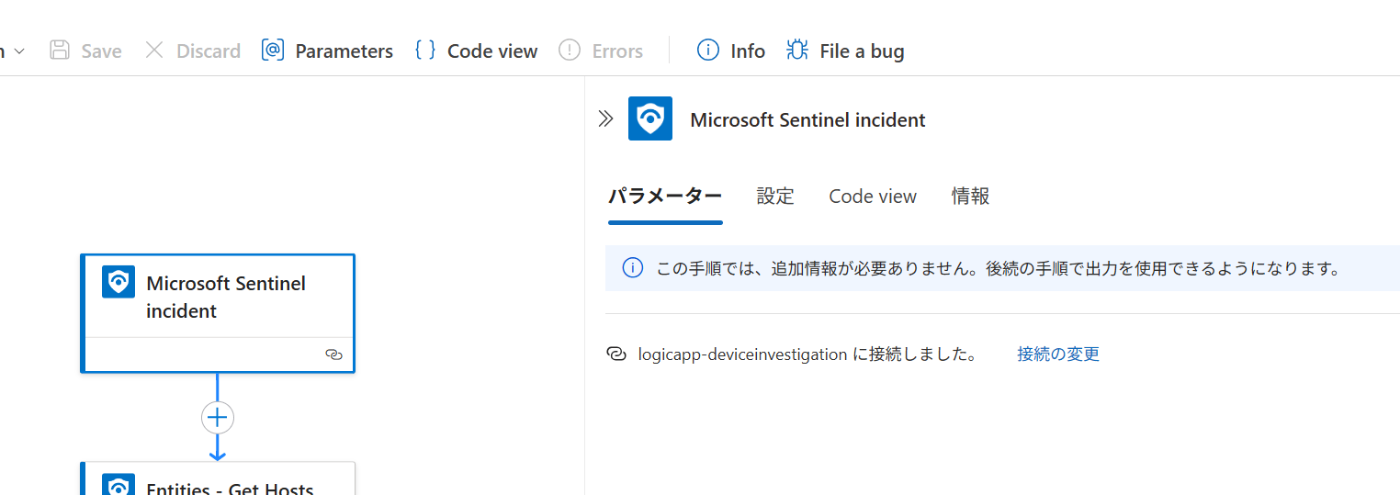
Task: Click the text logicapp-deviceinvestigation に接続しました。
Action: 808,354
